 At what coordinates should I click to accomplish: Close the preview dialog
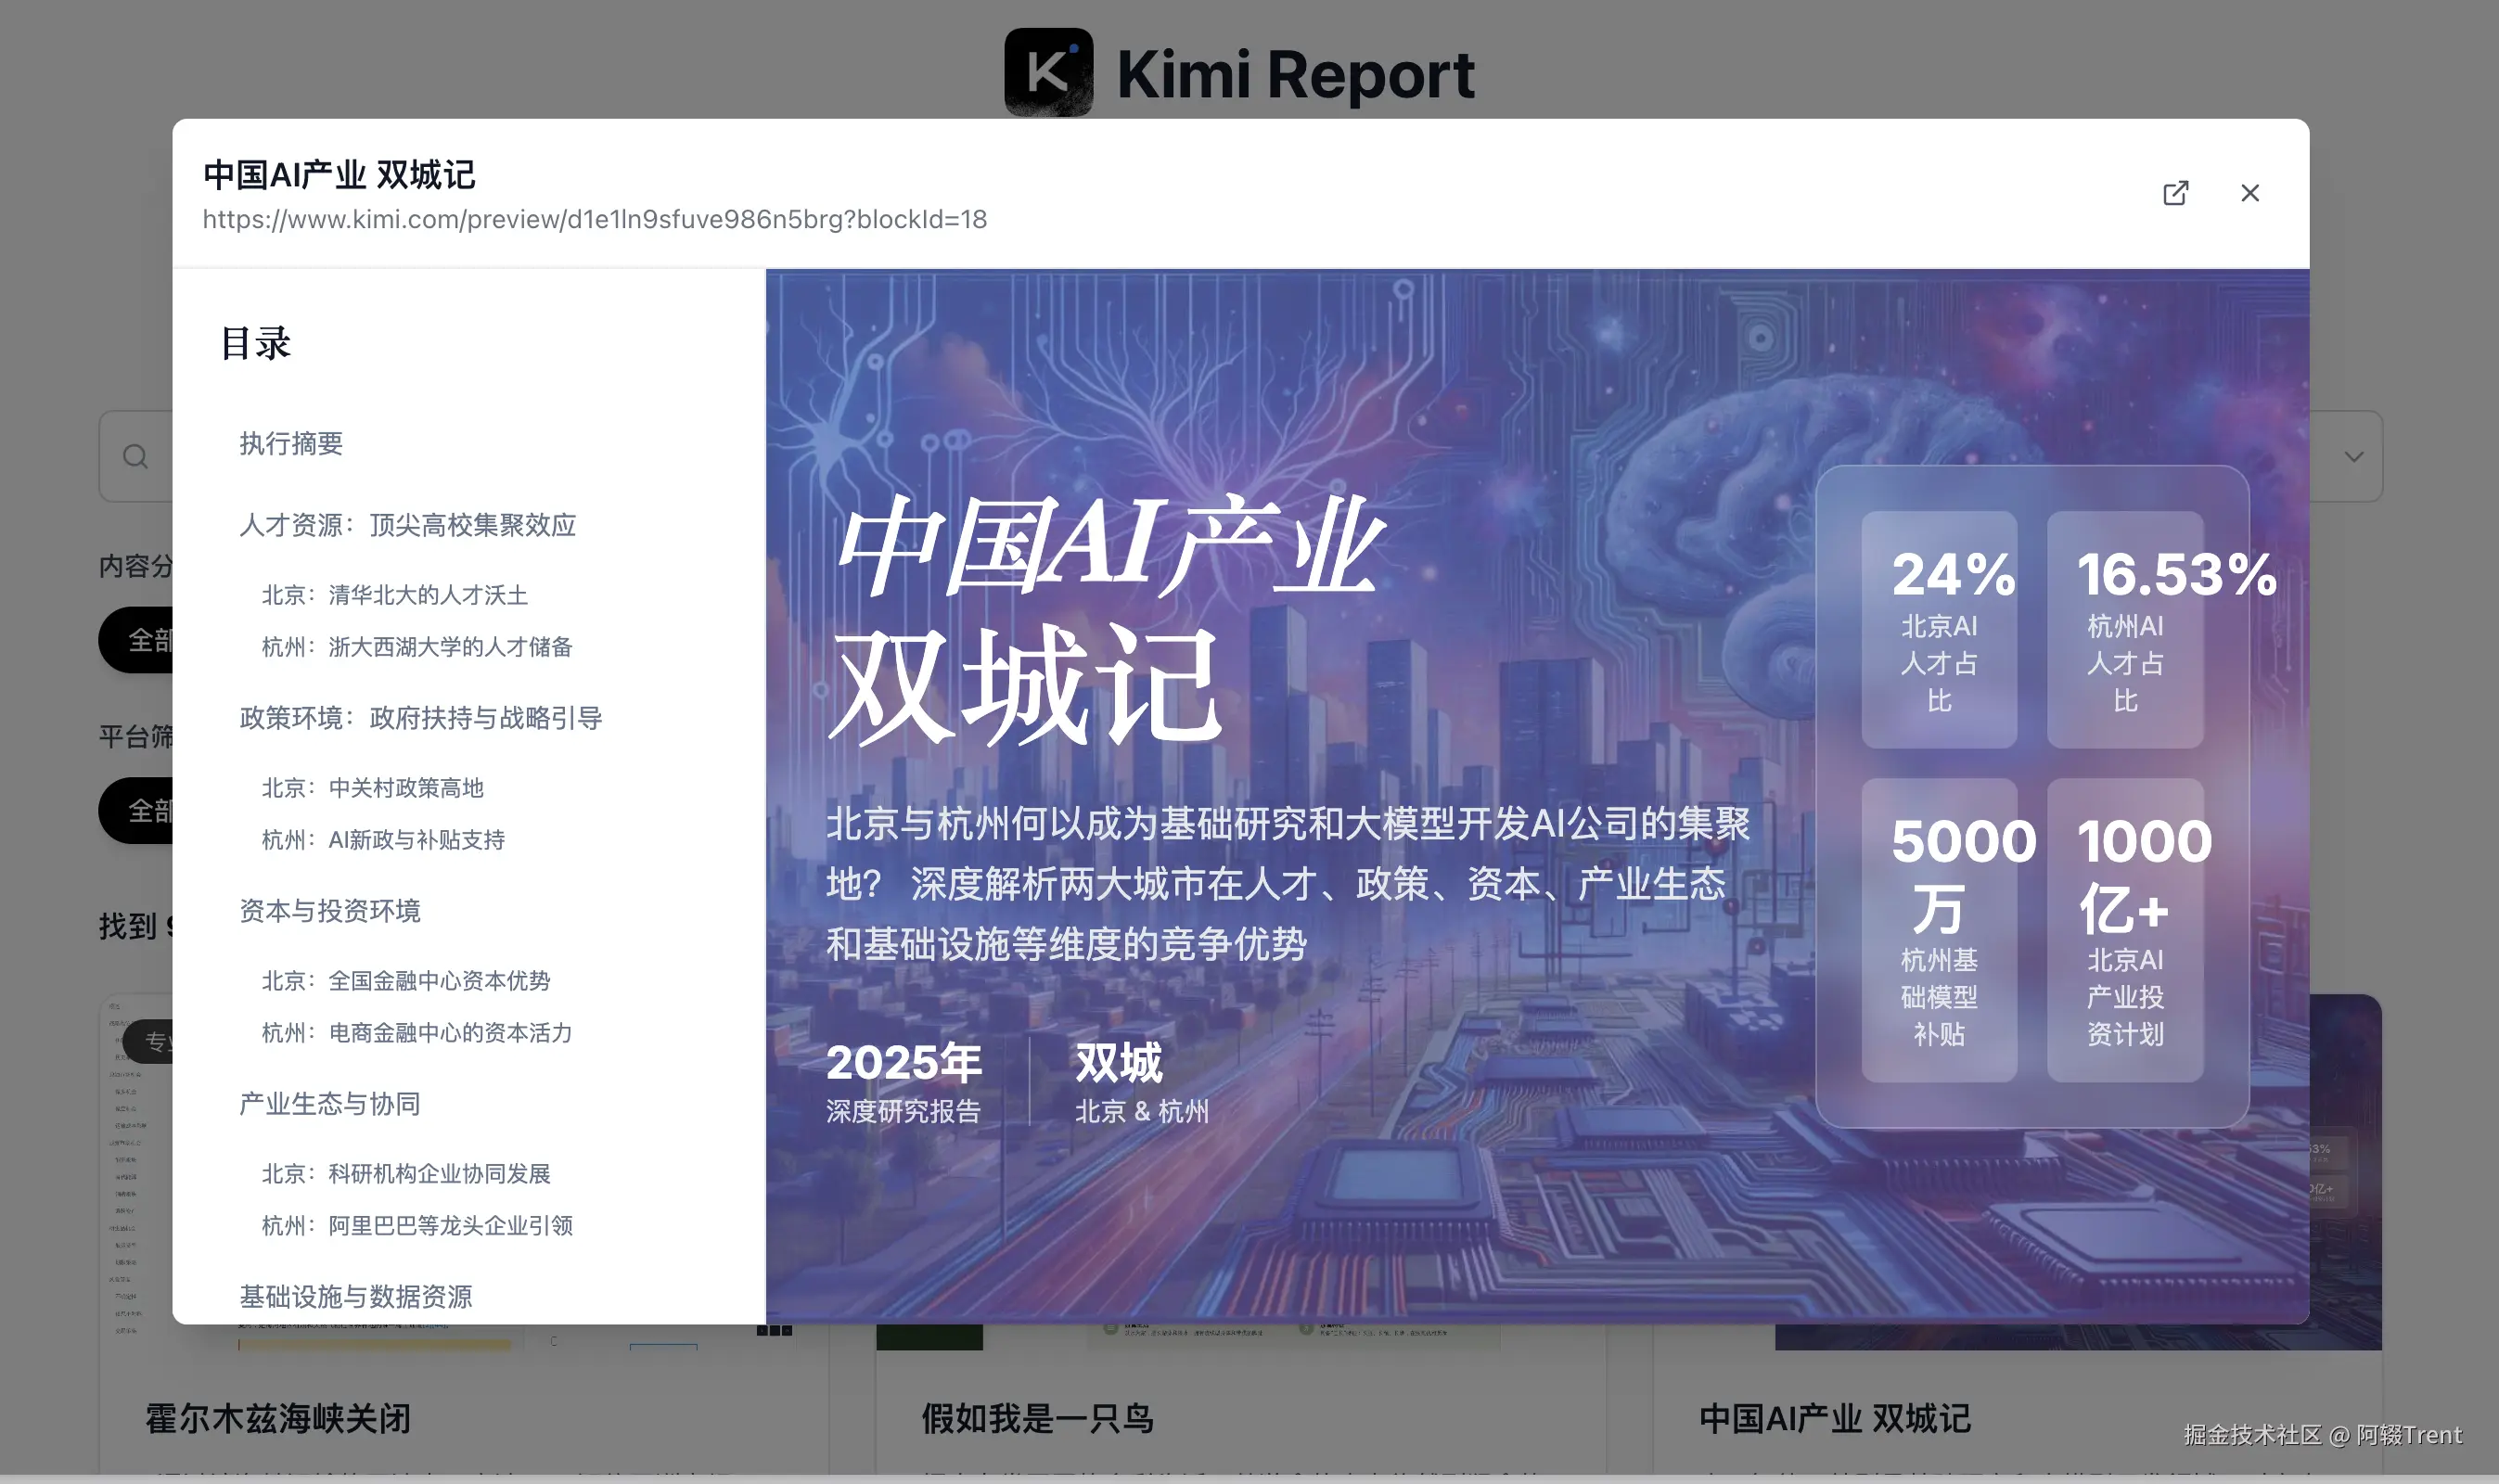[2250, 193]
